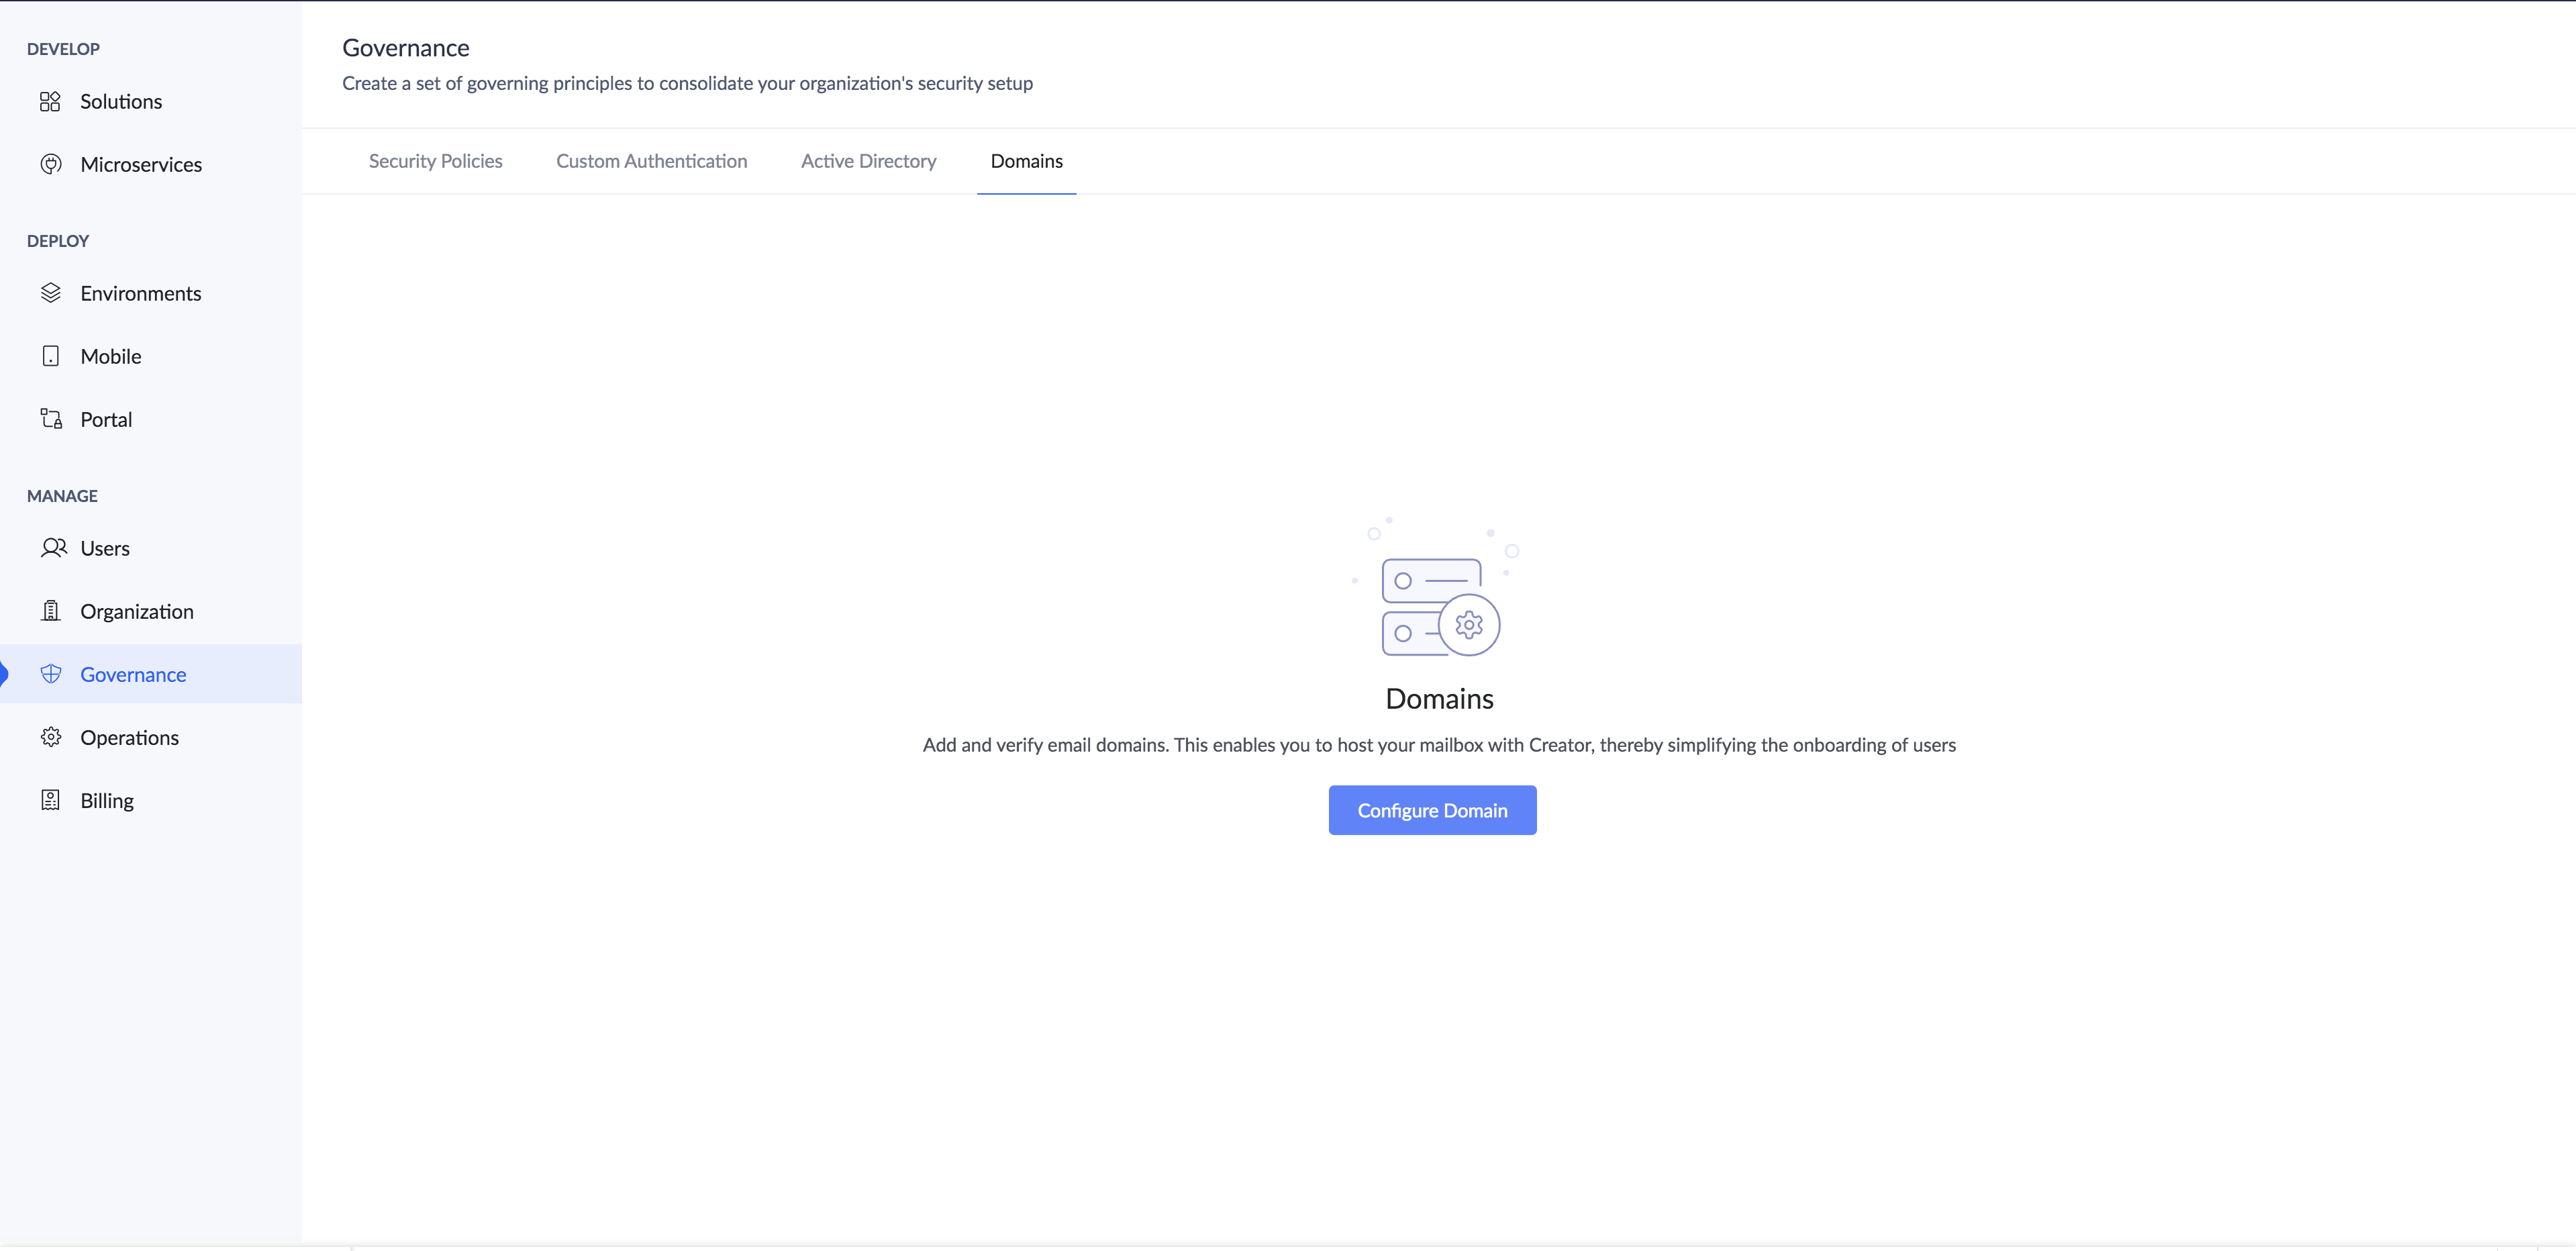
Task: Switch to the Security Policies tab
Action: point(435,162)
